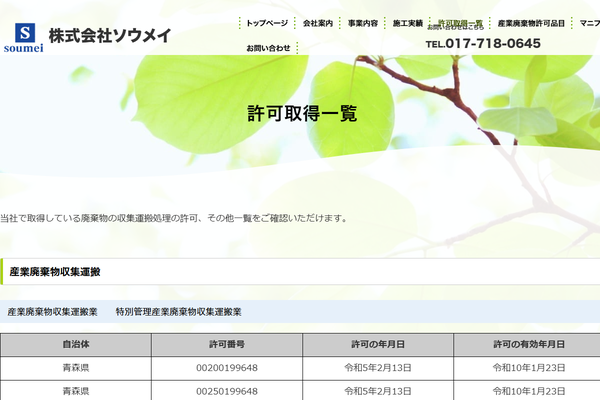Click the 産業廃棄物収集運搬 section heading
The image size is (600, 400).
click(x=55, y=272)
